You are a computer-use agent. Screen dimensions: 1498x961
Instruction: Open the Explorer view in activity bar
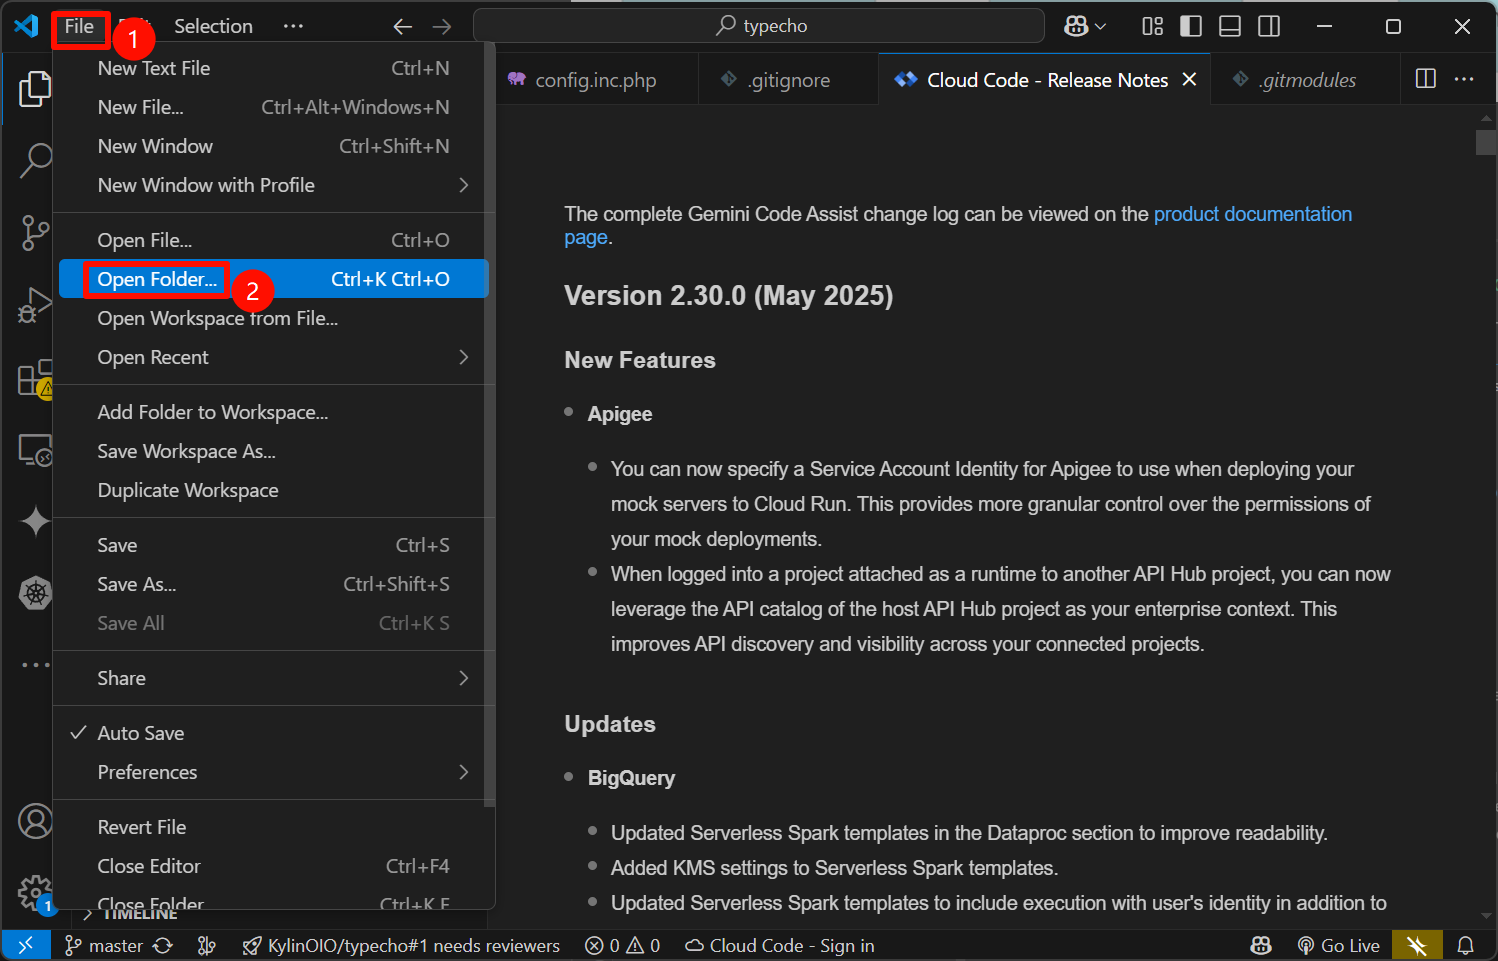point(35,90)
